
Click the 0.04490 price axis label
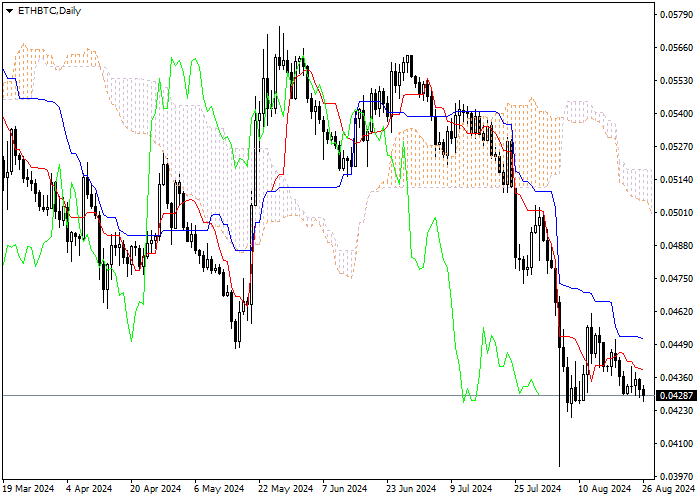click(676, 345)
